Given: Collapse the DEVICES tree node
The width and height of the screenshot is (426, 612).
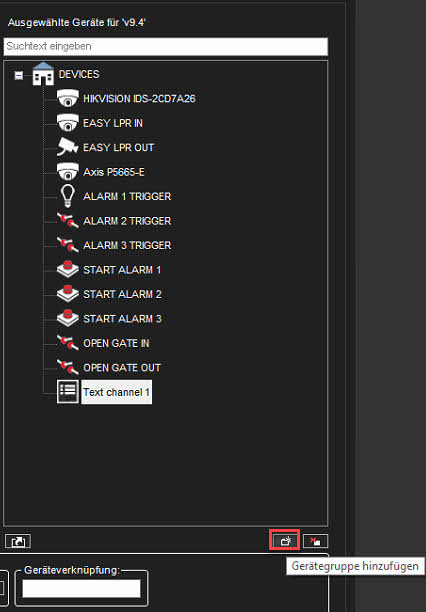Looking at the screenshot, I should click(19, 75).
